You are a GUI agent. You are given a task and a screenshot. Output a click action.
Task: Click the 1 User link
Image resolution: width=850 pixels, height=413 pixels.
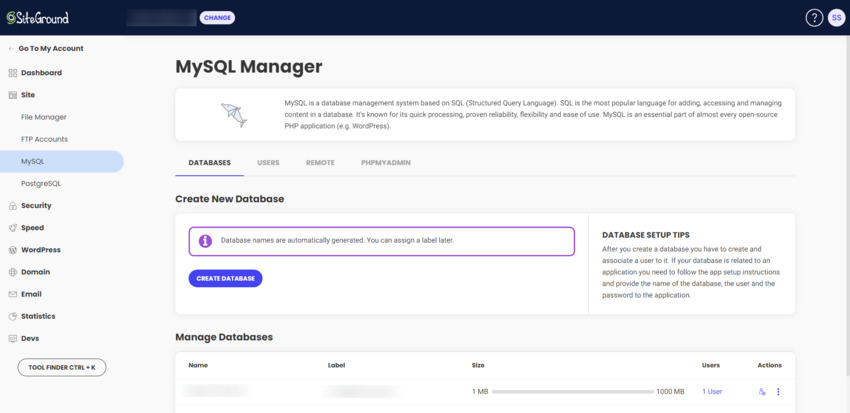[712, 392]
